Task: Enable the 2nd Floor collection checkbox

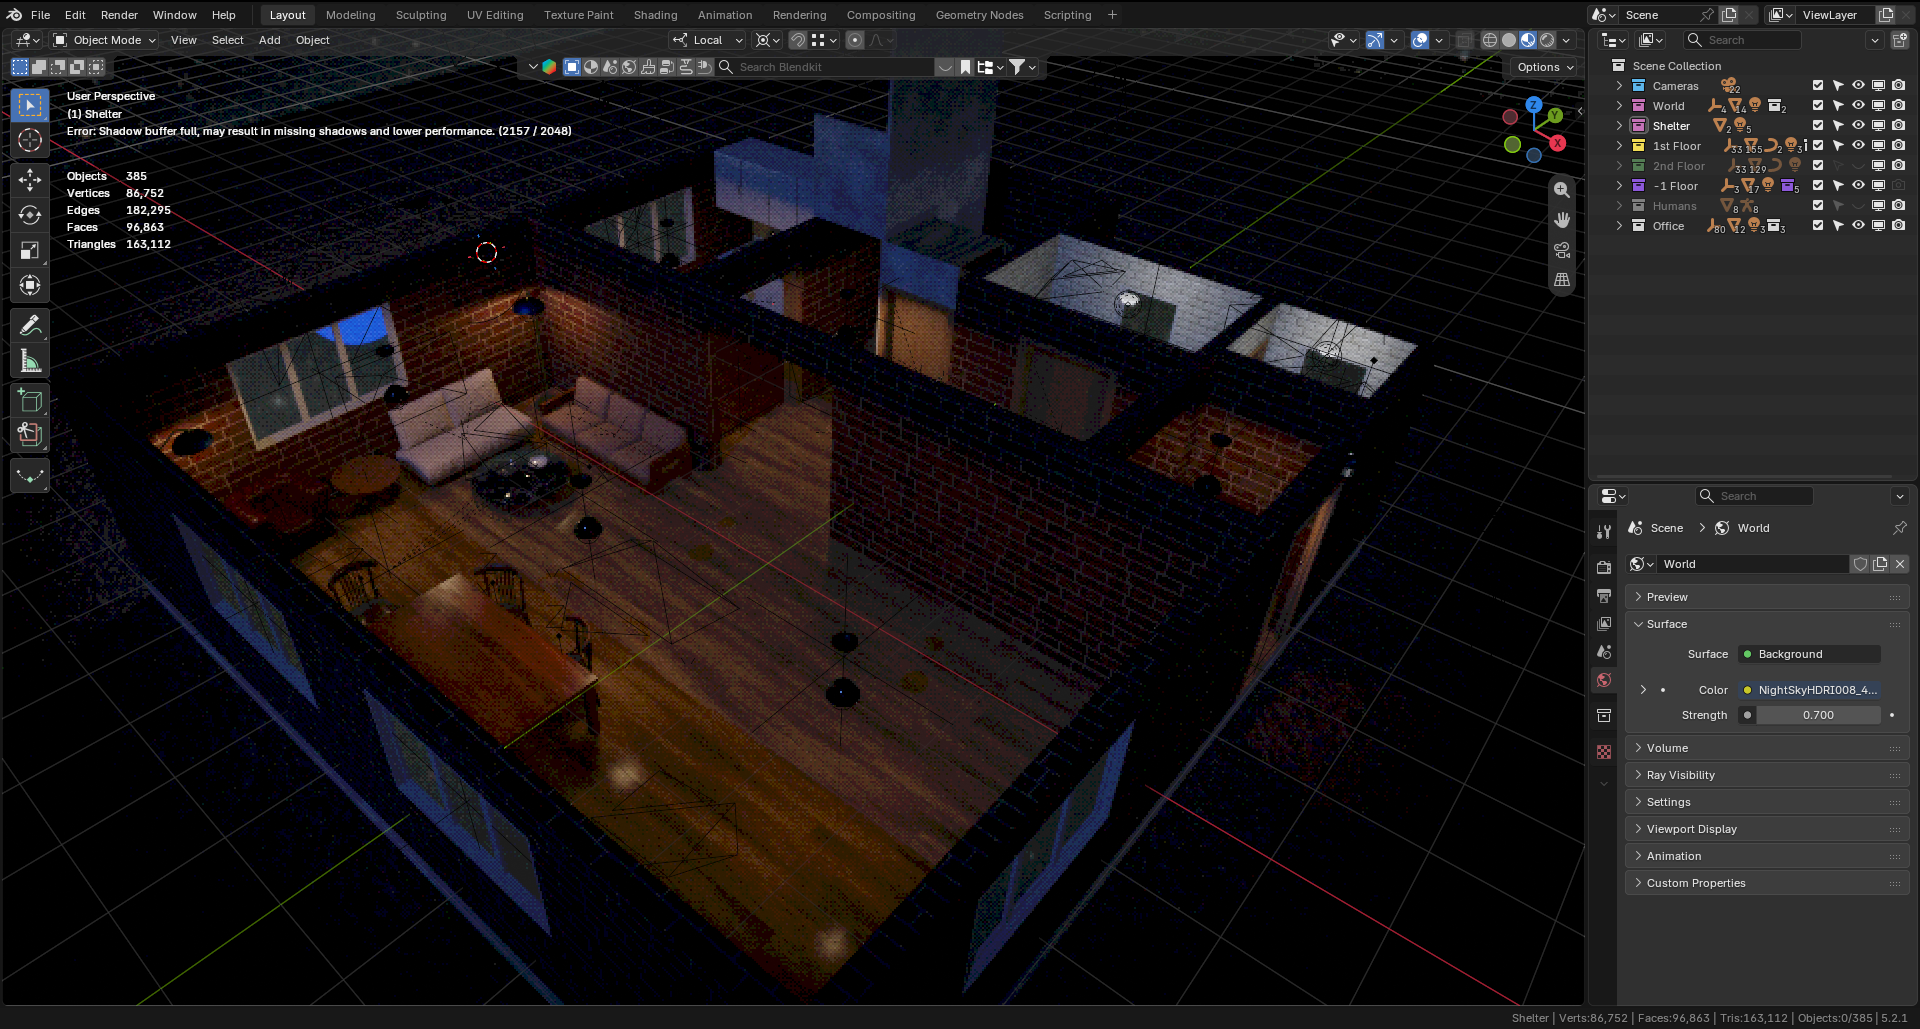Action: click(x=1818, y=166)
